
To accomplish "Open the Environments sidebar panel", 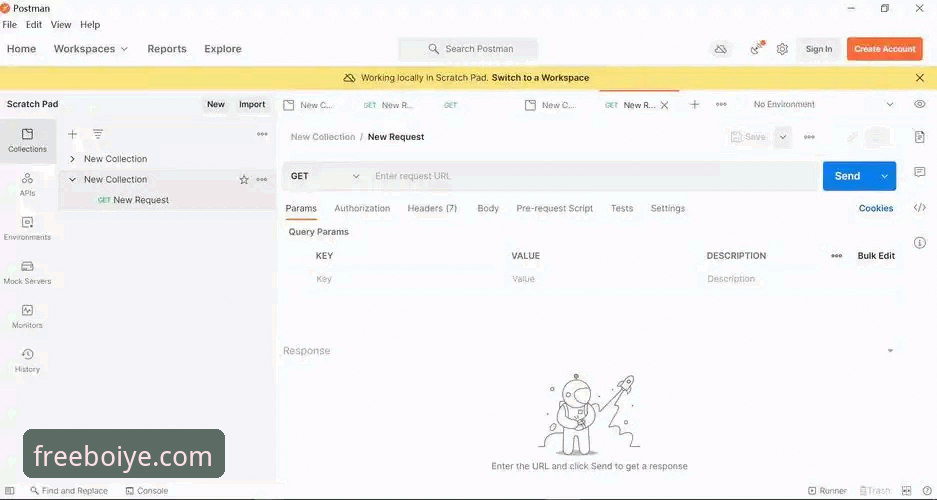I will [x=27, y=229].
